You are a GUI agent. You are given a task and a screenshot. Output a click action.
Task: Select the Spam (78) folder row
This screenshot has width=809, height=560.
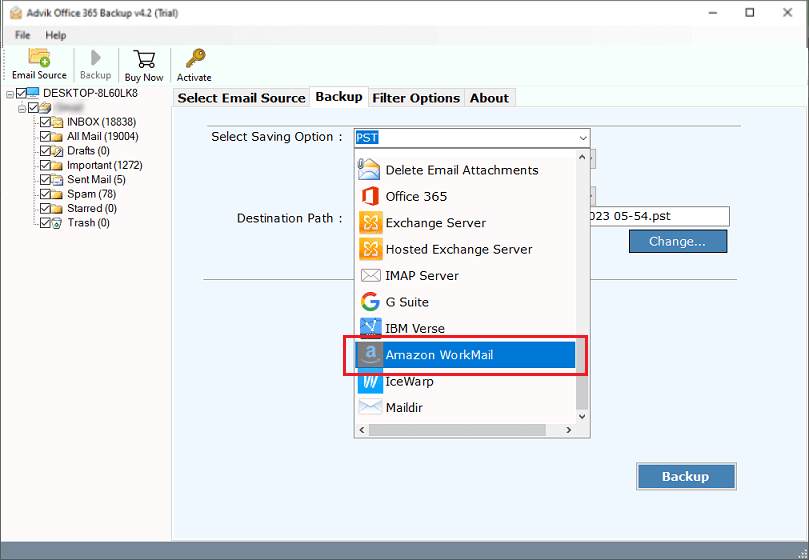coord(91,194)
